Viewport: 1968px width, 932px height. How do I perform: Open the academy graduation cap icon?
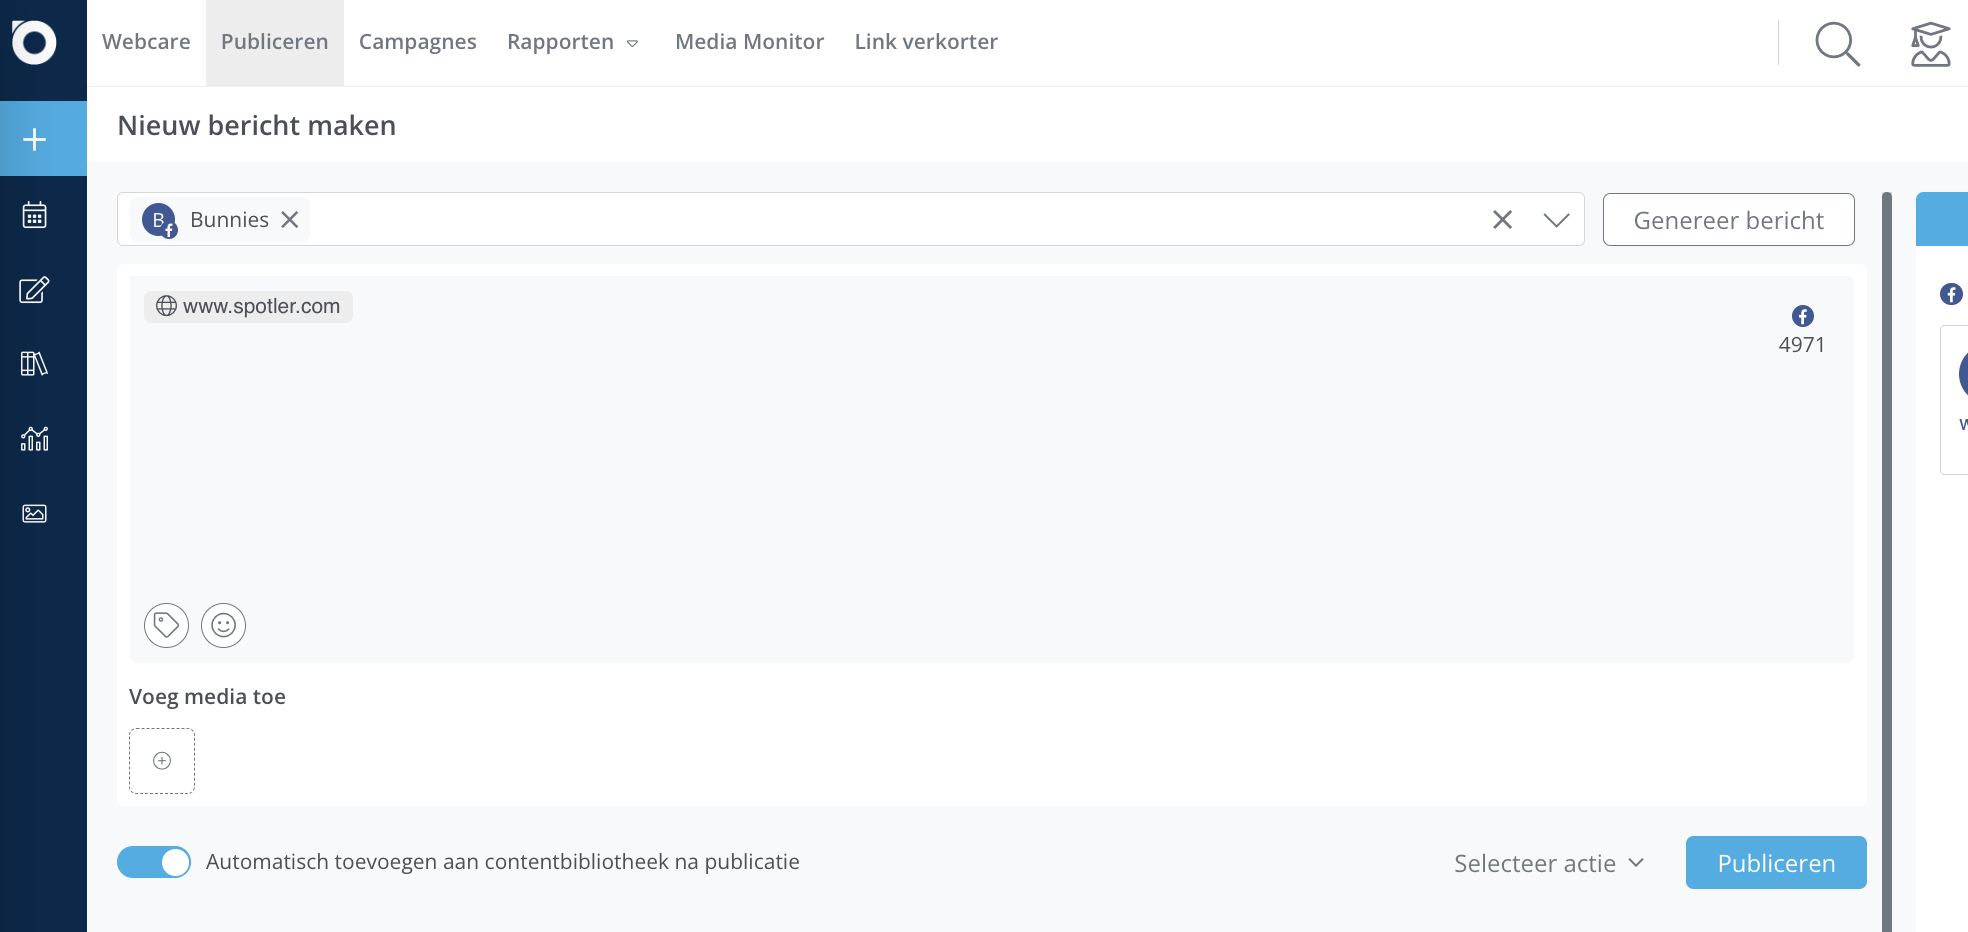point(1930,44)
